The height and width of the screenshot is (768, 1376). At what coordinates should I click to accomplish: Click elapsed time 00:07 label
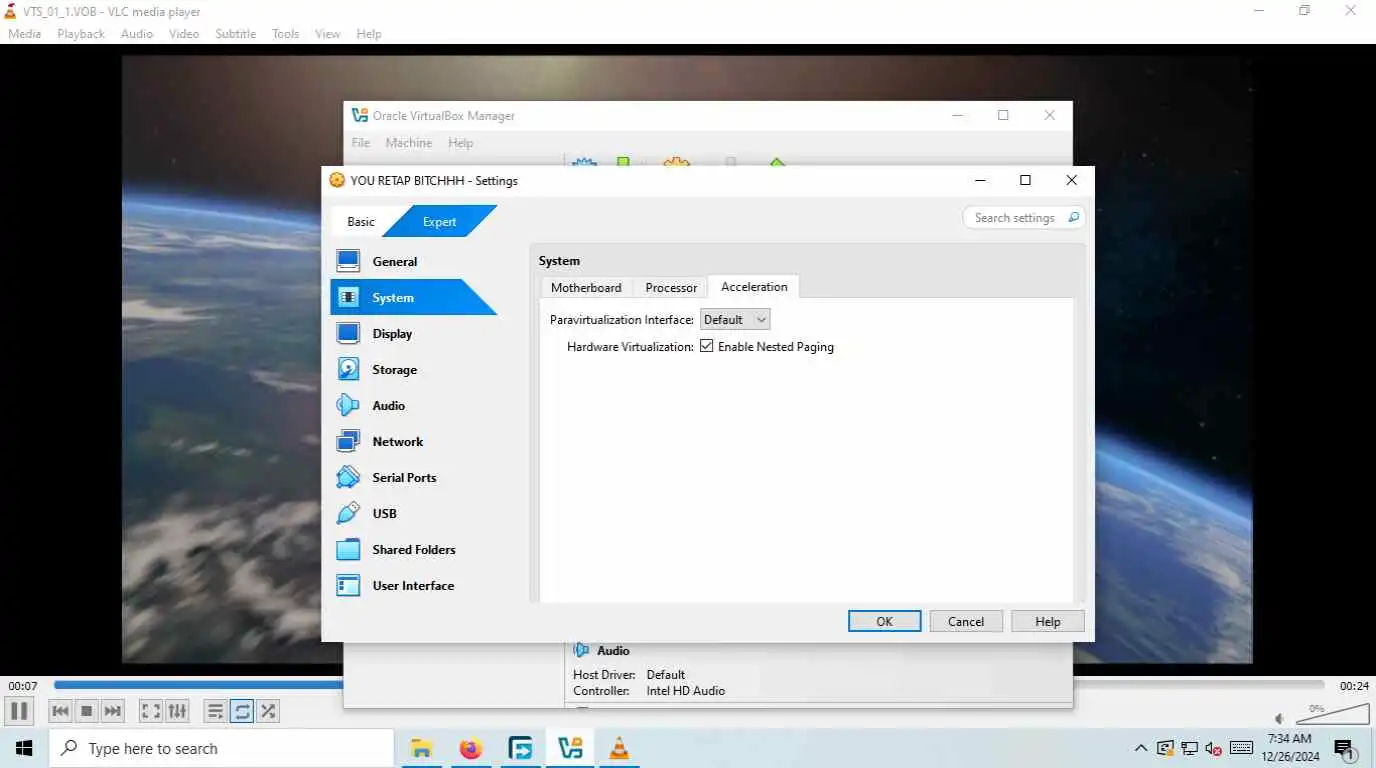(23, 686)
